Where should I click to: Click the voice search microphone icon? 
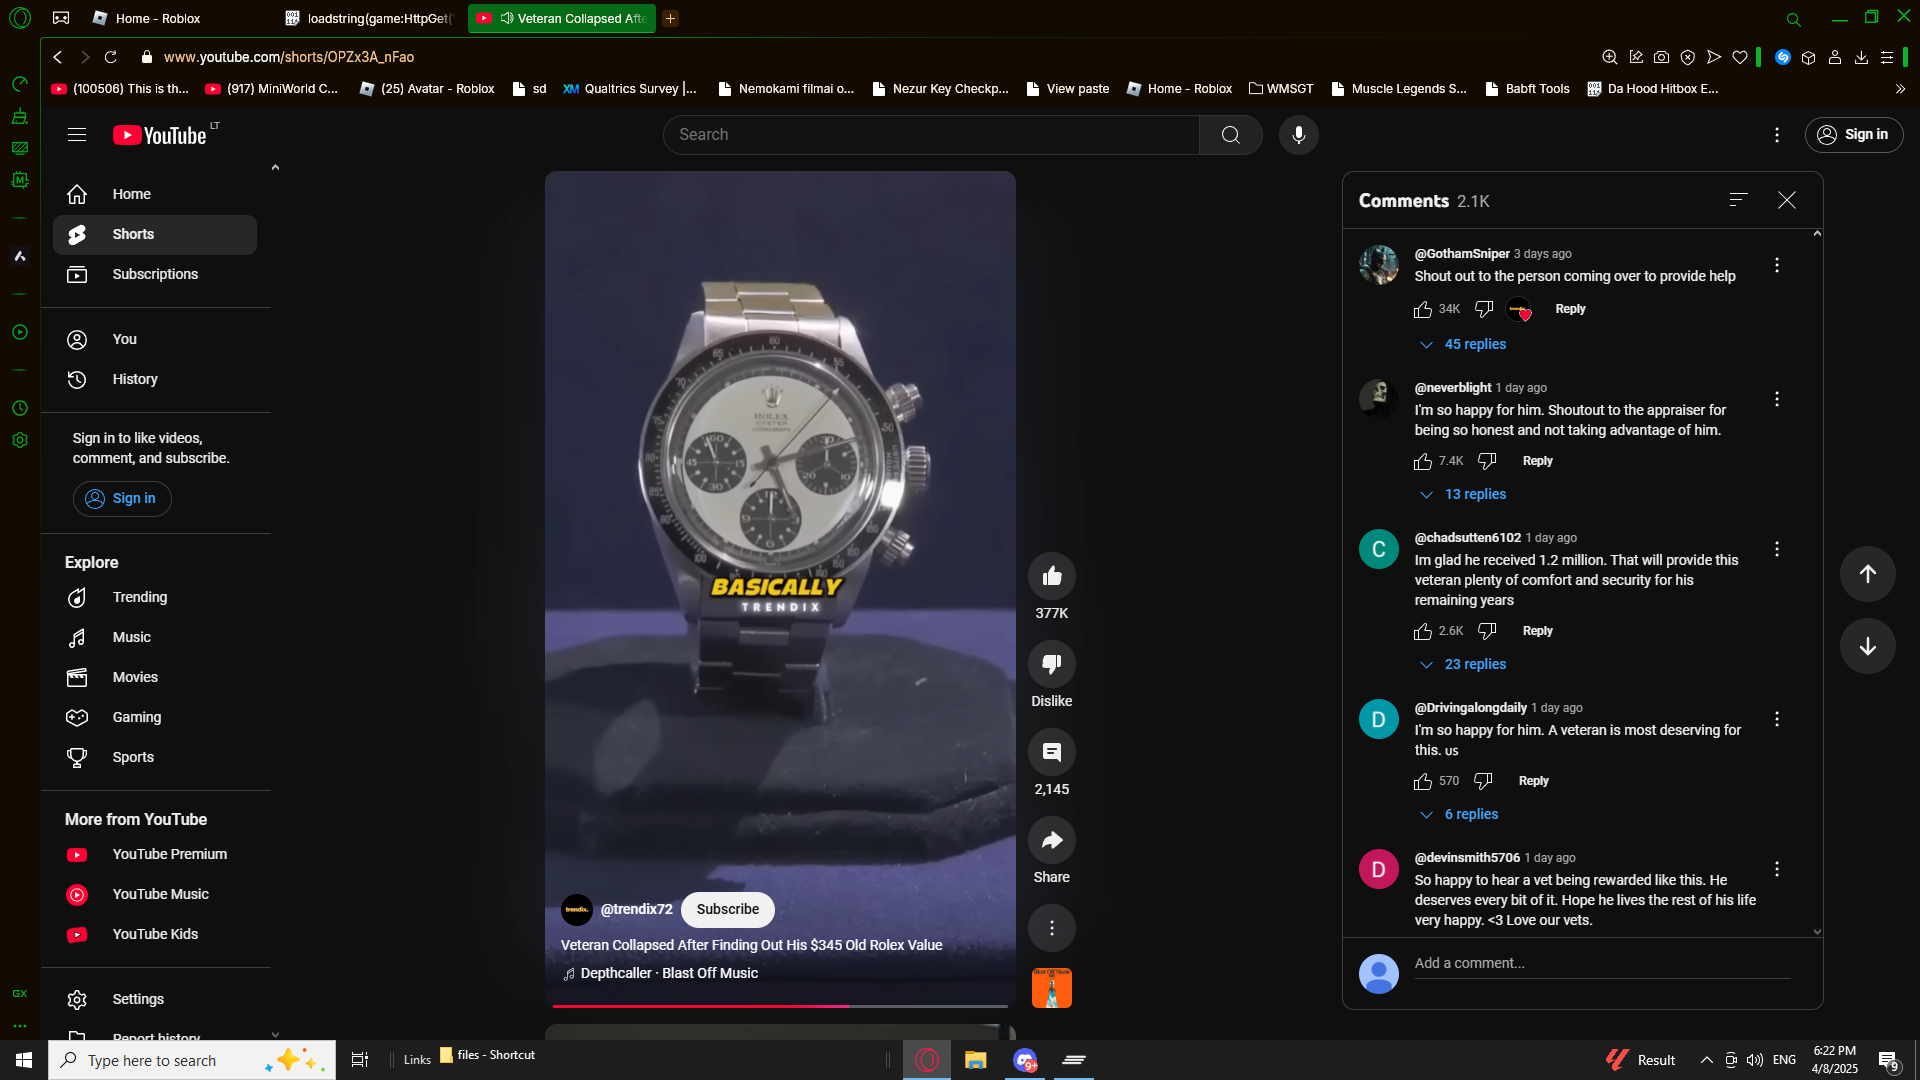1298,135
